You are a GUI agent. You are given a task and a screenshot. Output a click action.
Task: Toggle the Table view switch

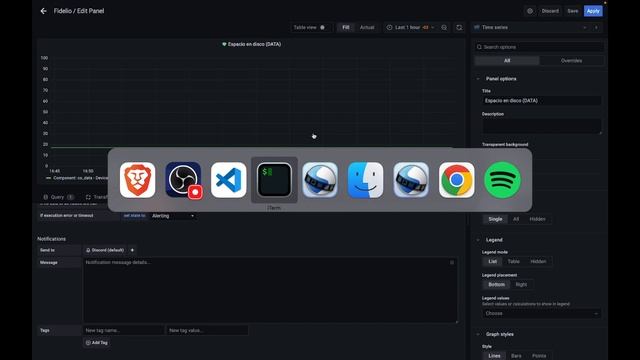point(322,27)
